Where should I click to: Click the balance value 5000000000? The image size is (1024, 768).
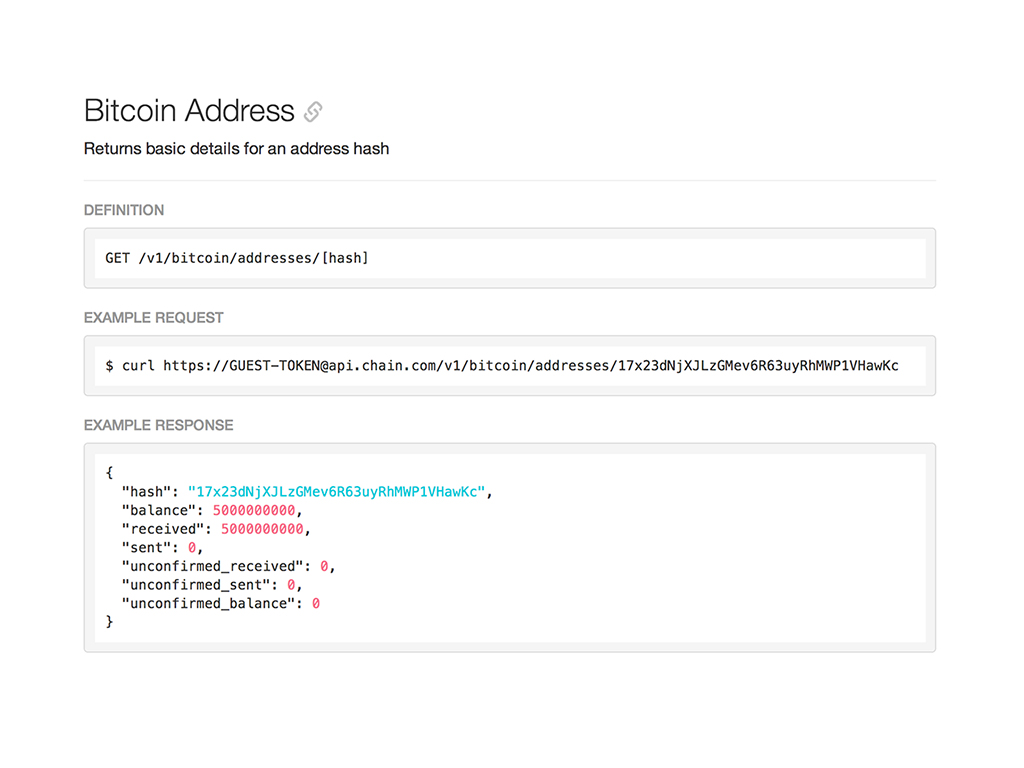pos(255,510)
